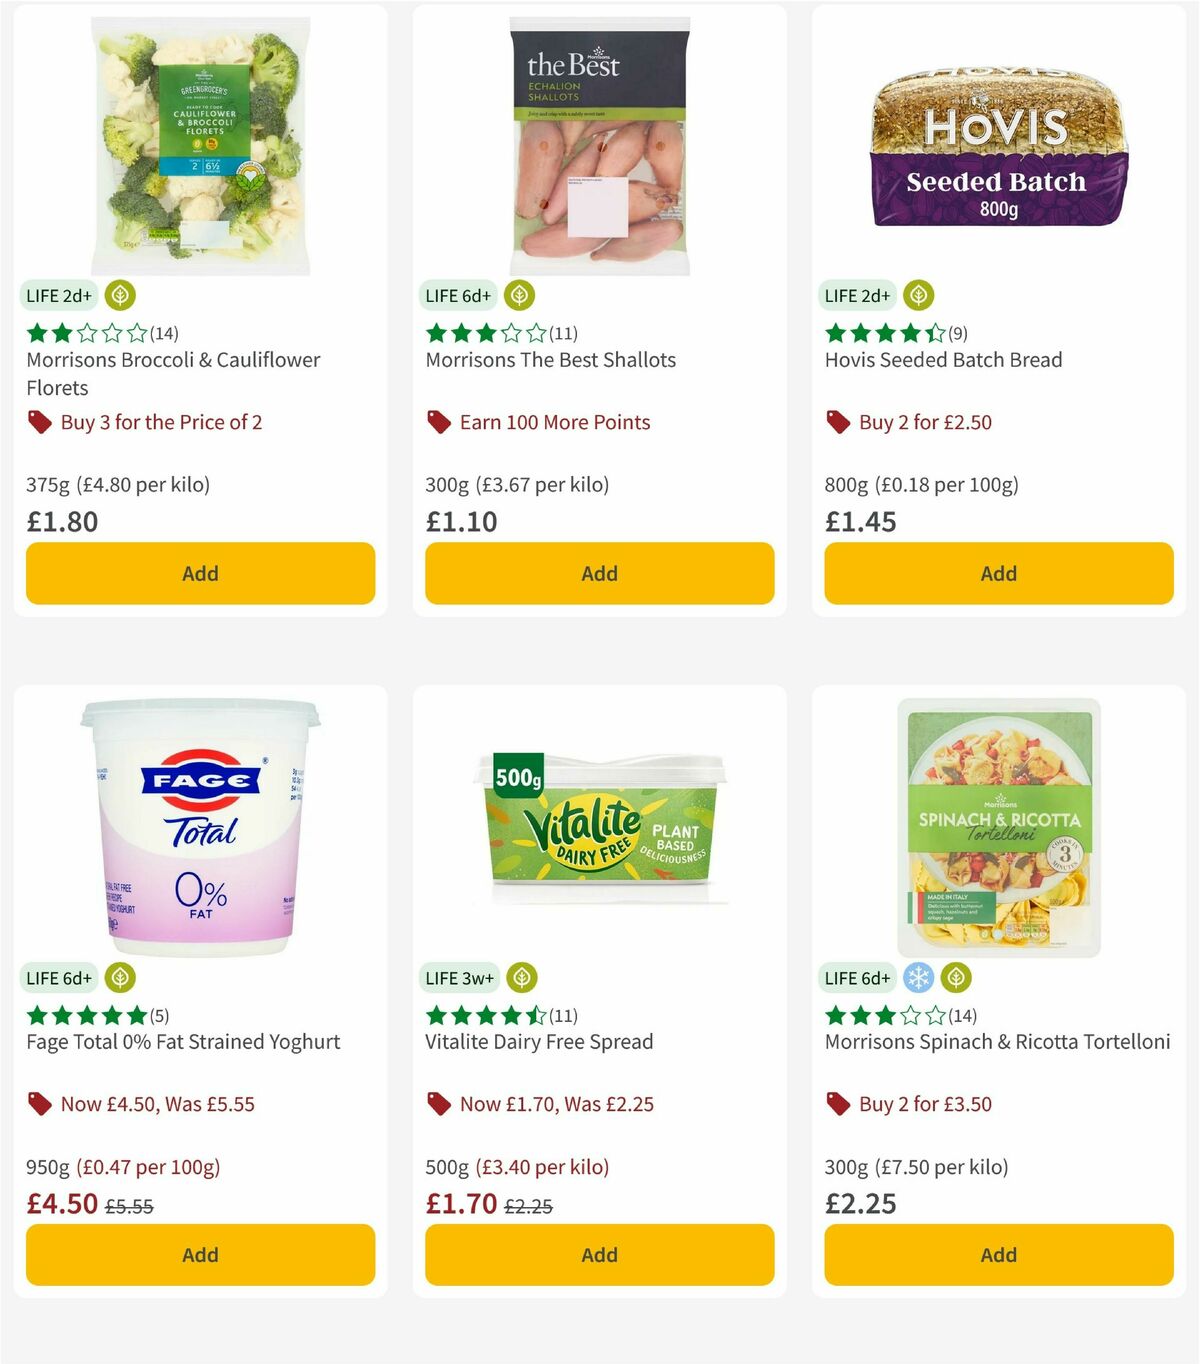Click the (11) review count on the Shallots
Screen dimensions: 1200x1364
pos(564,333)
